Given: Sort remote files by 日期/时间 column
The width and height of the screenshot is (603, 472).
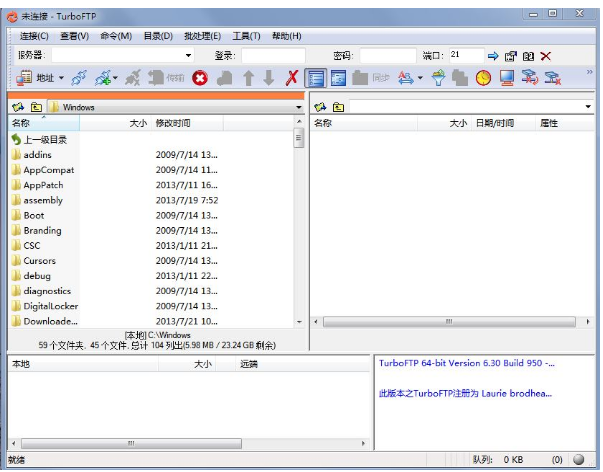Looking at the screenshot, I should (503, 123).
